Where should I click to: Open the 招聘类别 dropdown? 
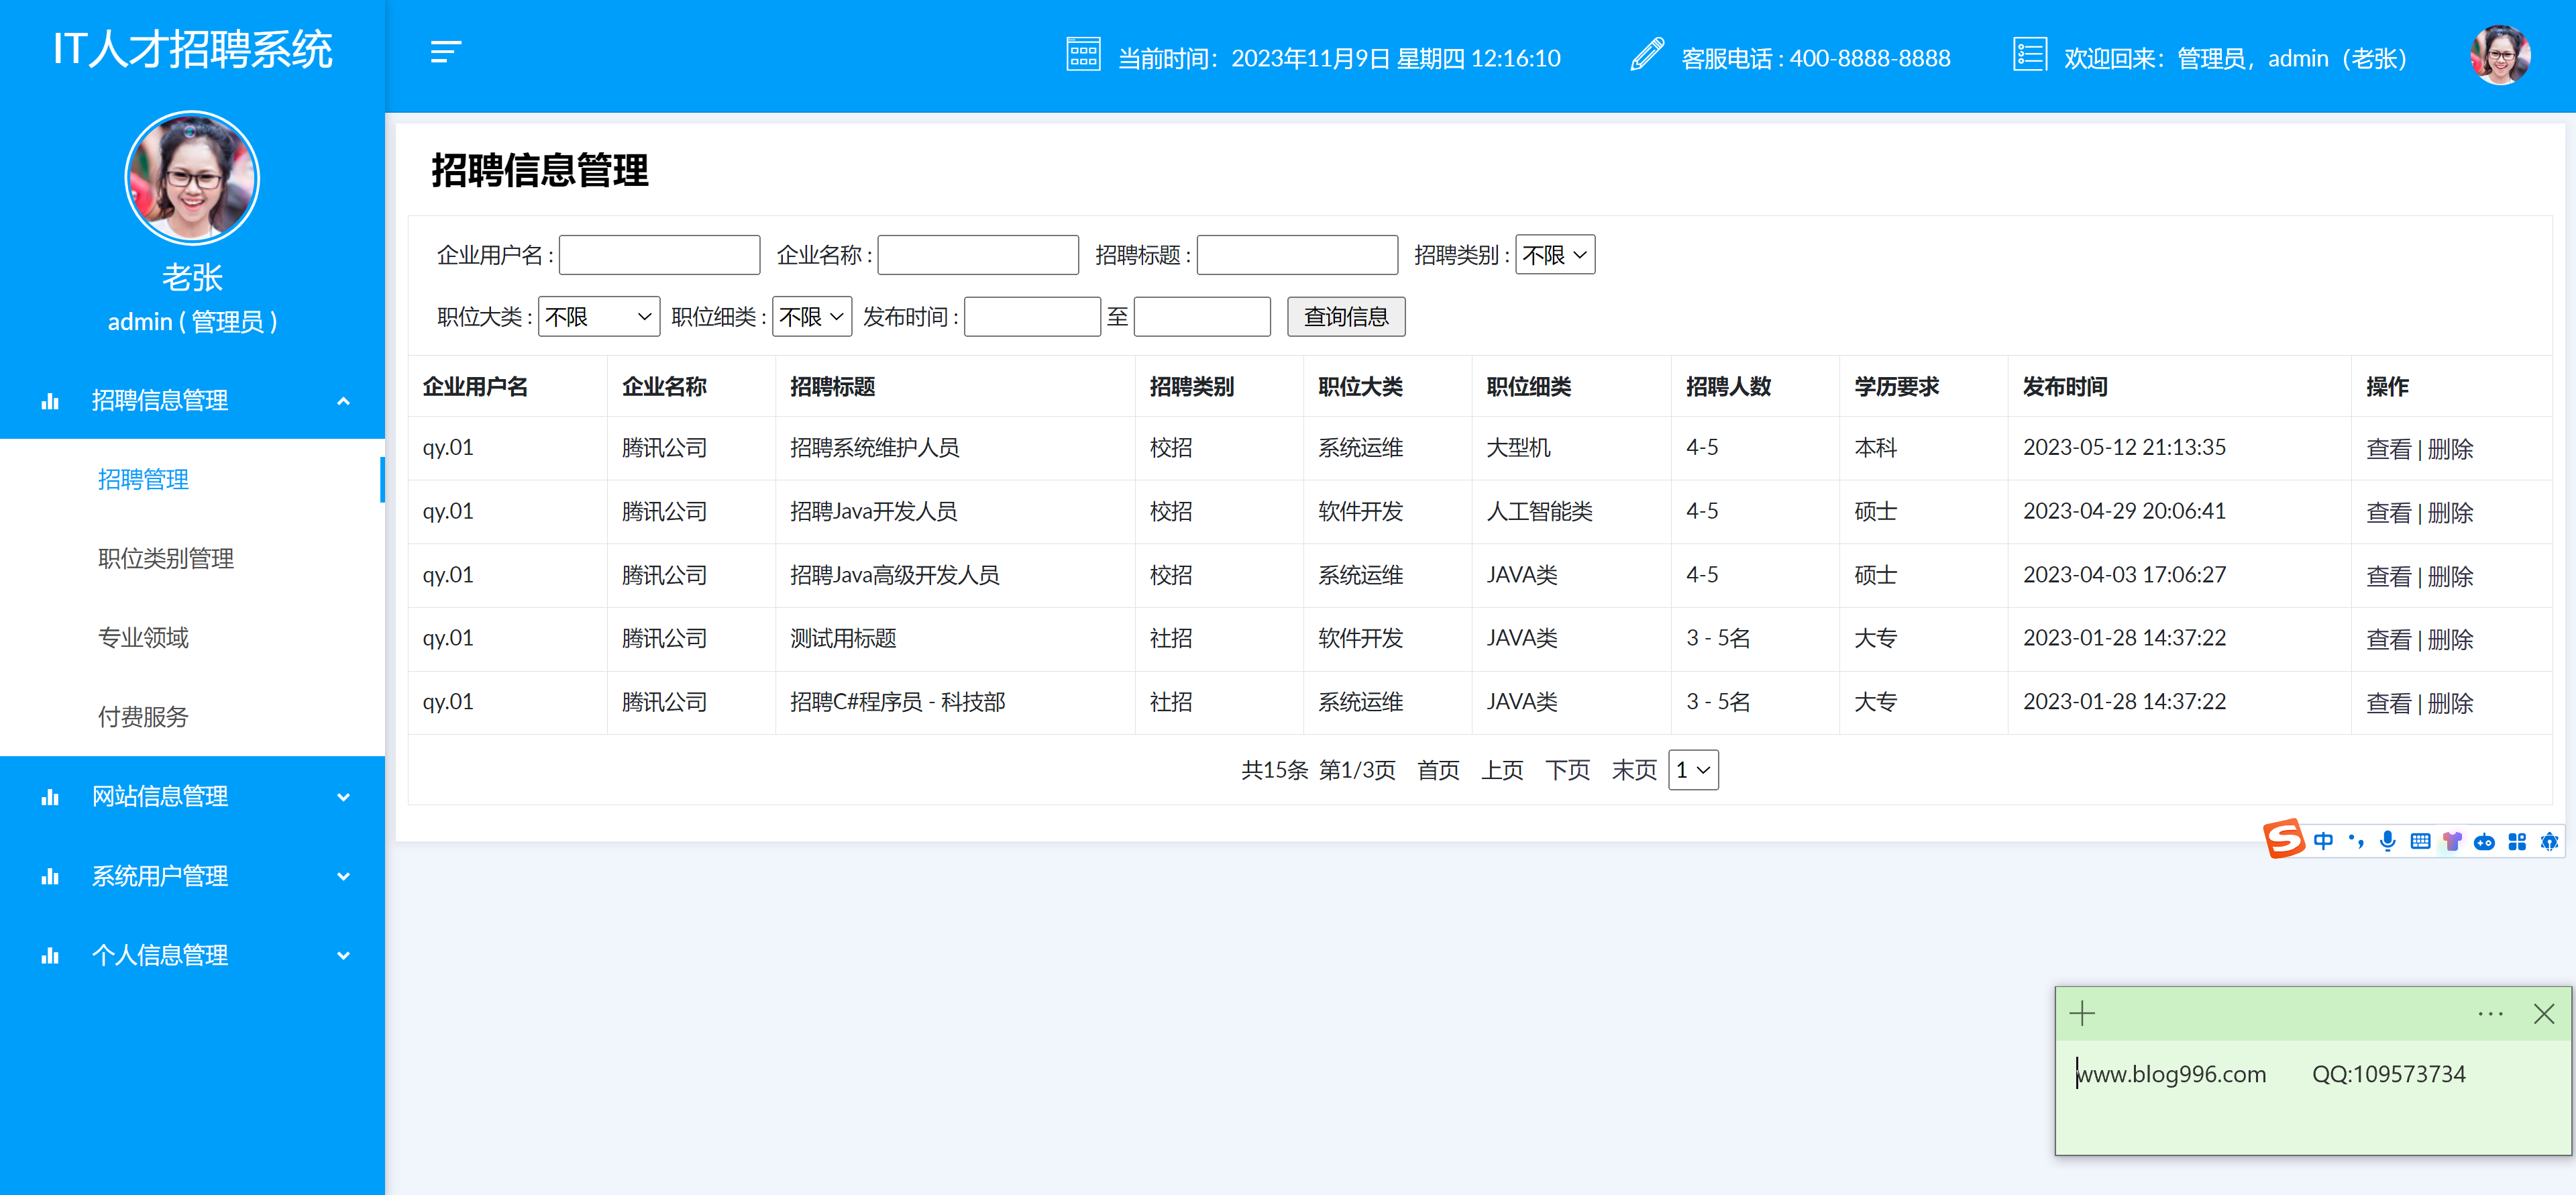pyautogui.click(x=1555, y=255)
